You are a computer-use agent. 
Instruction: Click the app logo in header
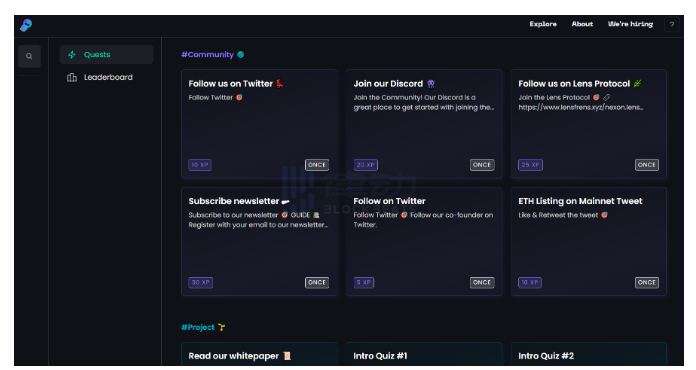pos(26,25)
